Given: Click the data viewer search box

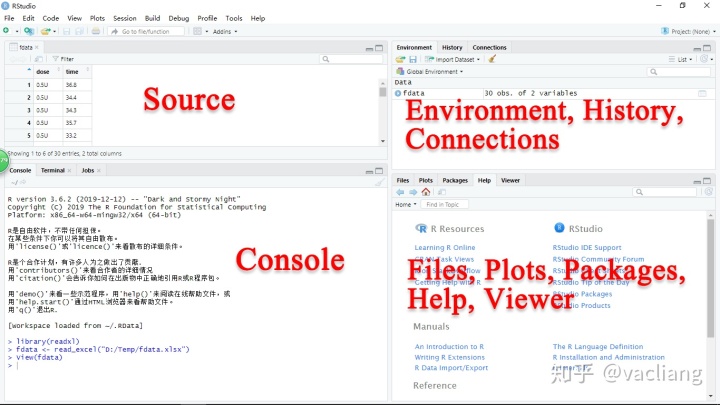Looking at the screenshot, I should (351, 59).
